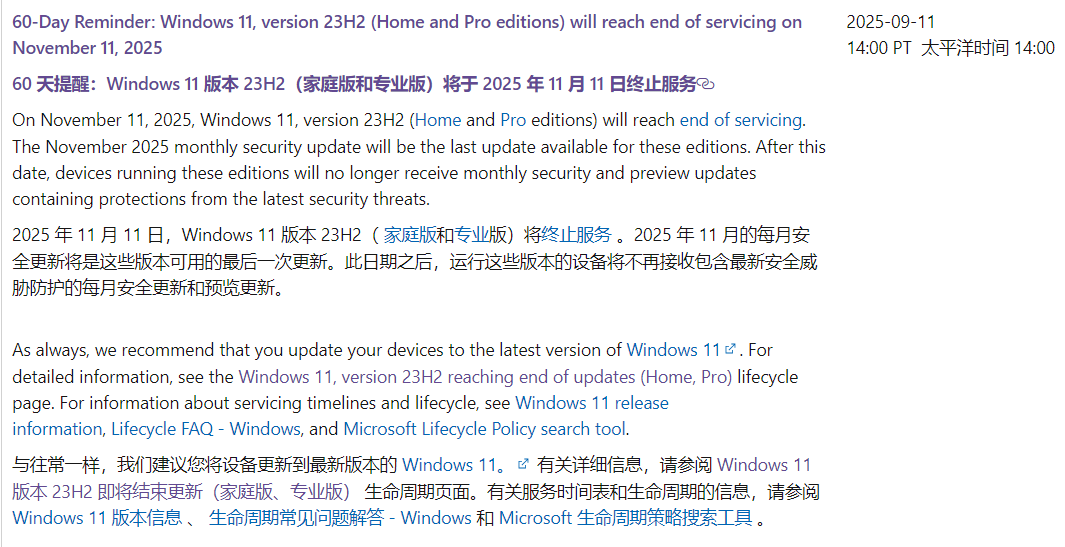Open the 家庭版 link
This screenshot has width=1065, height=547.
410,235
